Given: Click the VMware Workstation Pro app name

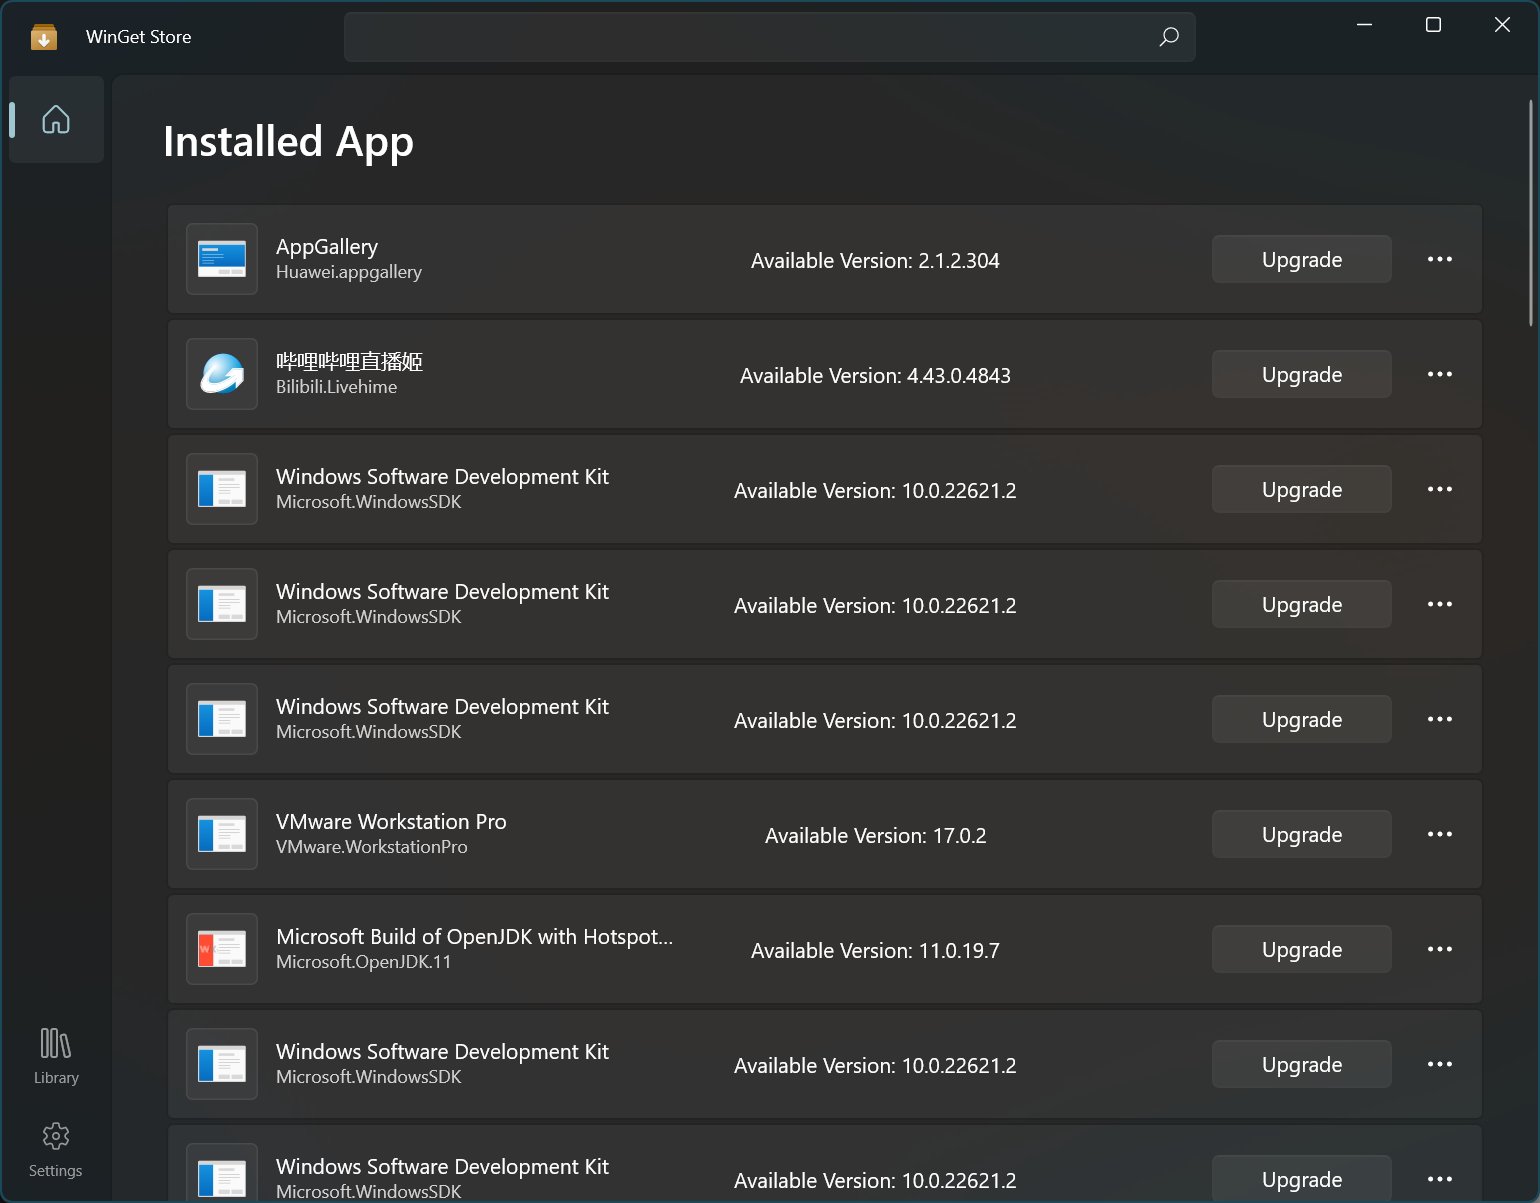Looking at the screenshot, I should tap(391, 822).
